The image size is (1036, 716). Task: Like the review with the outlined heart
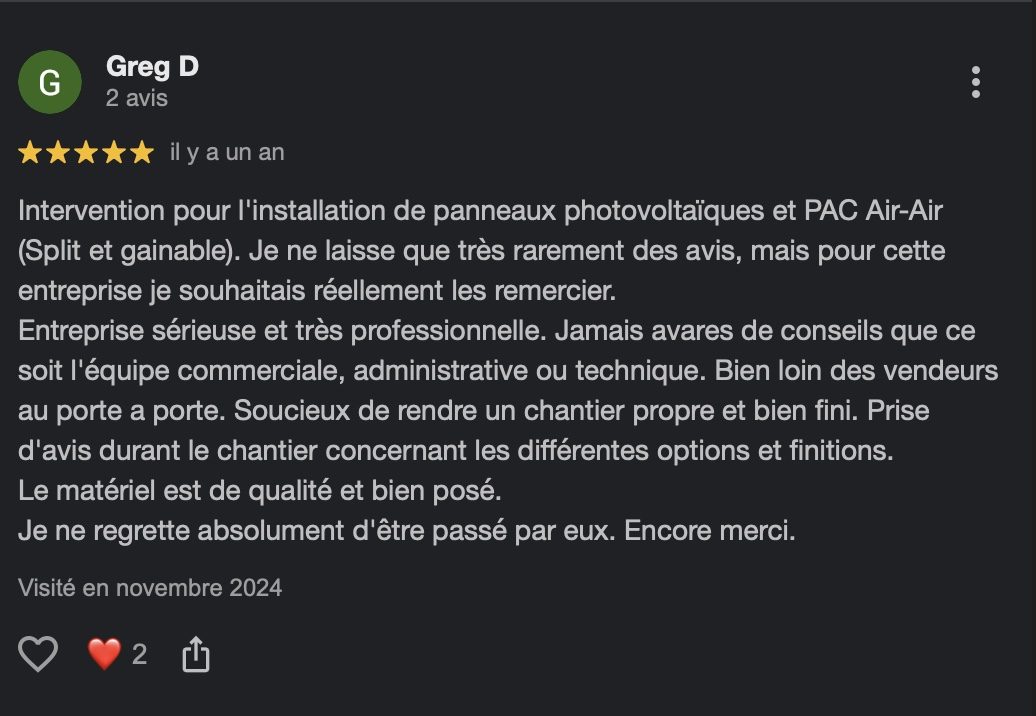(x=38, y=654)
